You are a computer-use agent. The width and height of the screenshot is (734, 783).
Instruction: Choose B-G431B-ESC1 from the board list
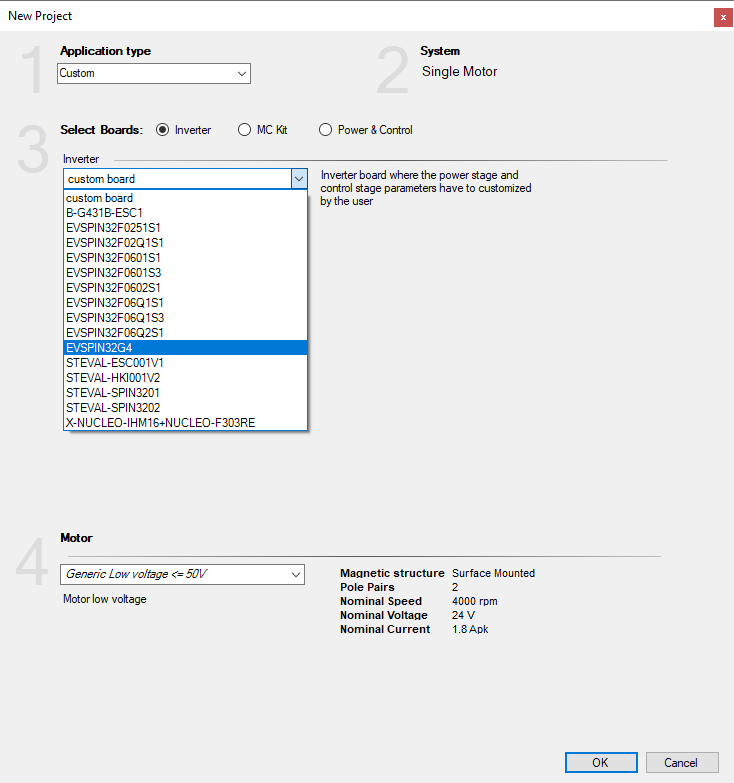click(x=185, y=213)
